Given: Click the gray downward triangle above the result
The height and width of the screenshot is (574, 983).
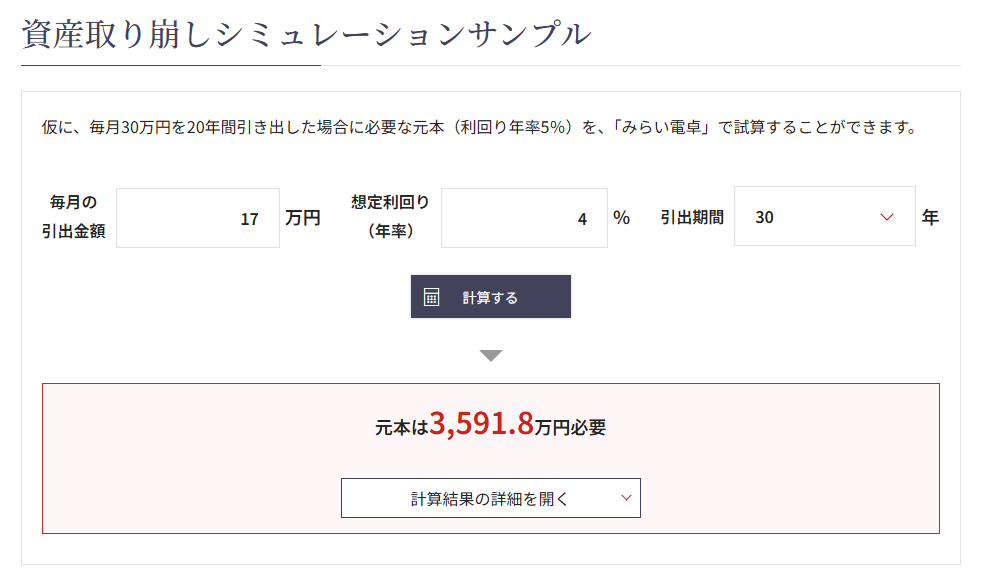Looking at the screenshot, I should (491, 355).
